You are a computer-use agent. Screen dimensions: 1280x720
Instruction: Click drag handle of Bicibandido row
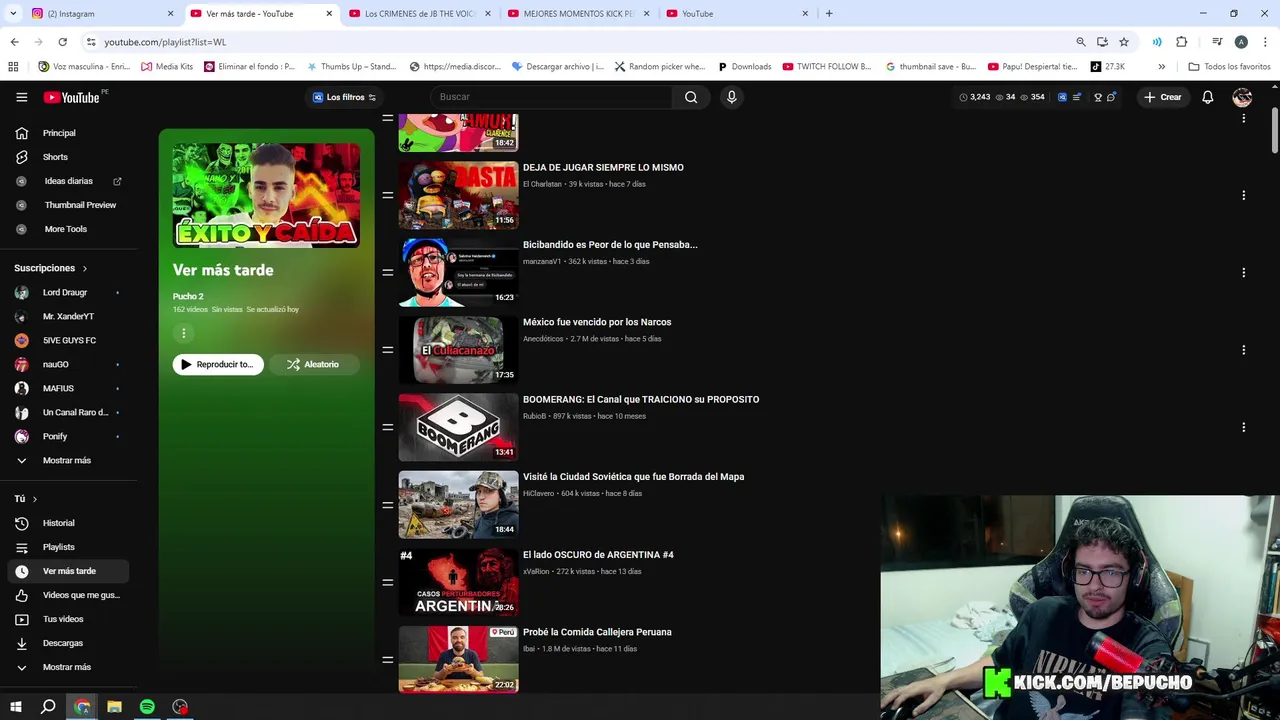[x=387, y=272]
